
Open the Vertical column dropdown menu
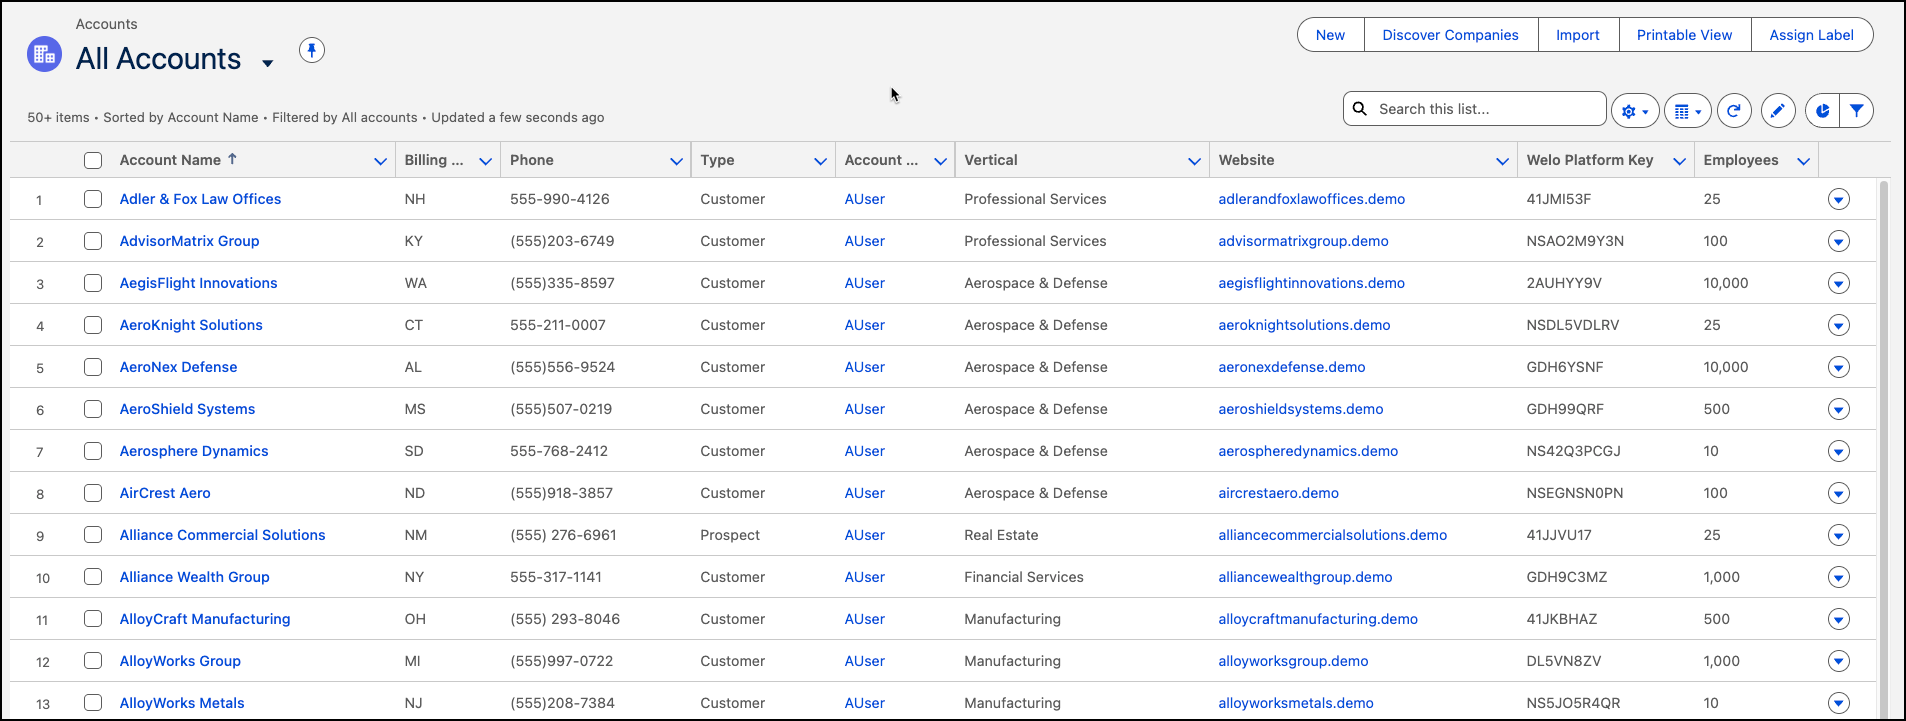[1194, 161]
